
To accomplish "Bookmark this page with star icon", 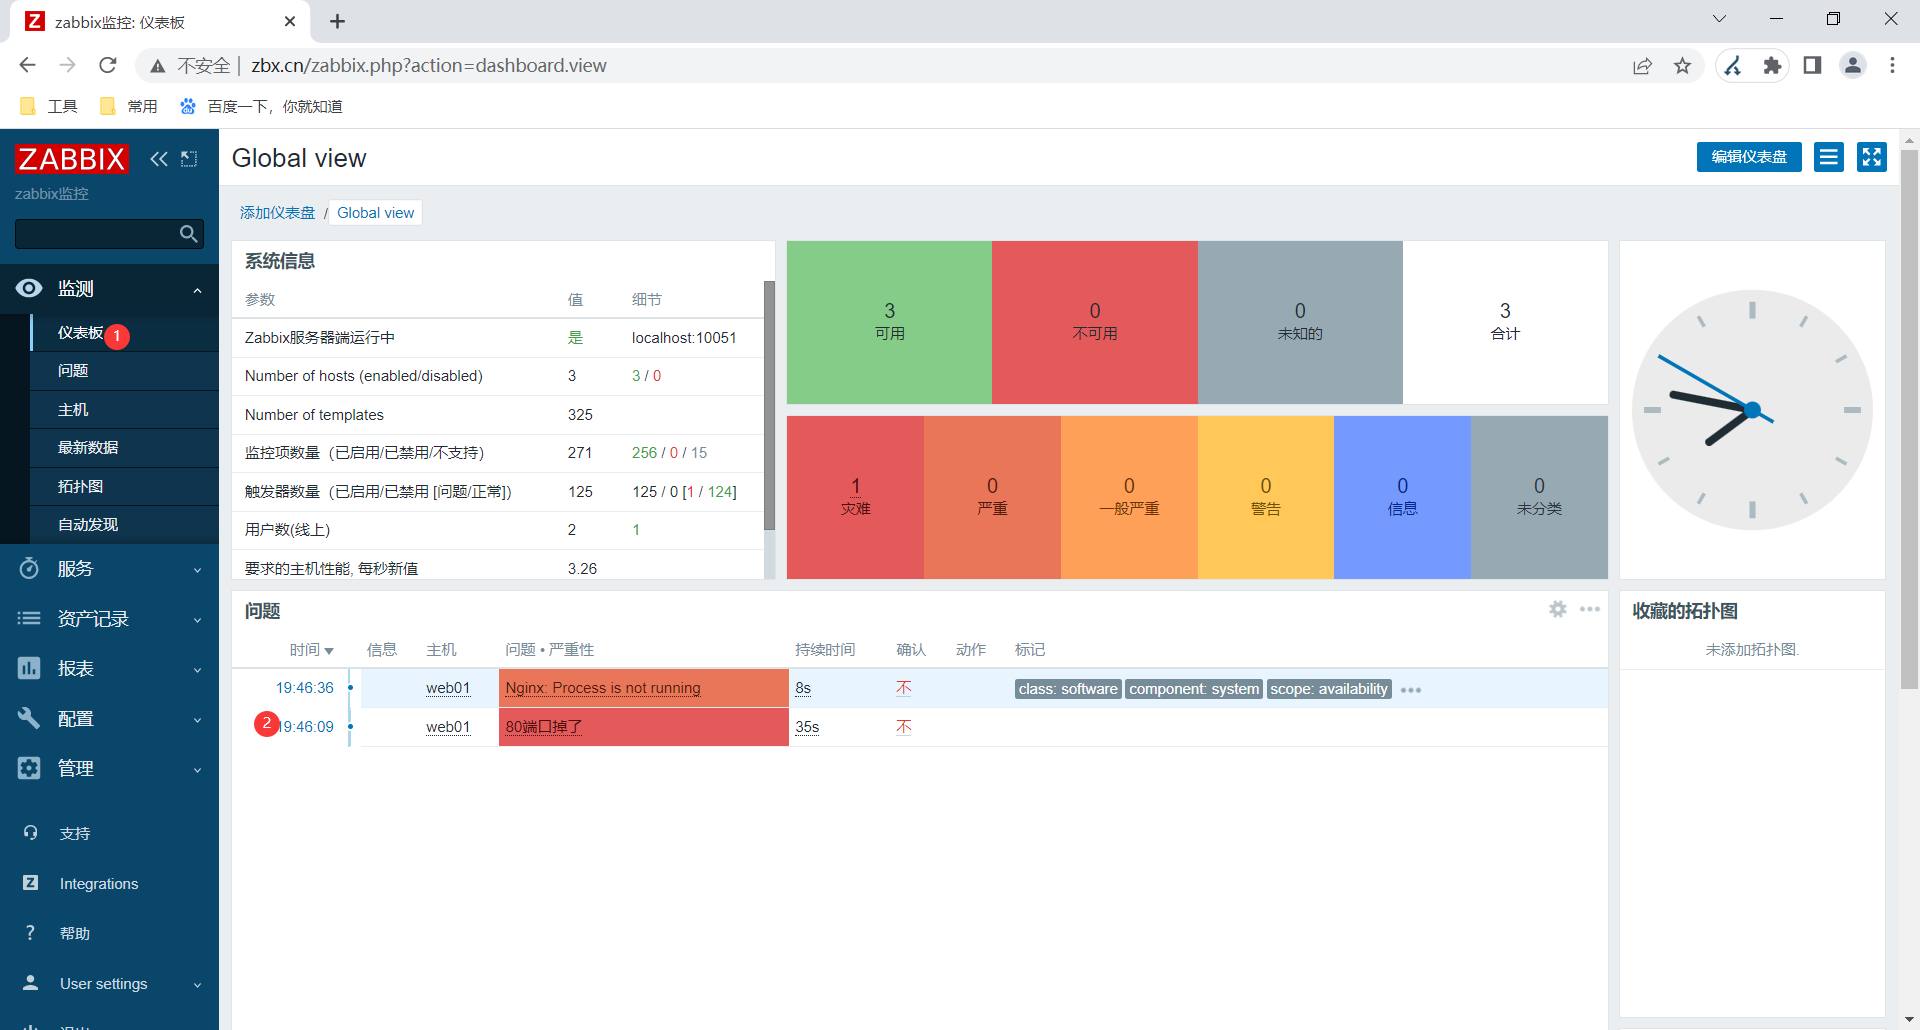I will coord(1683,66).
